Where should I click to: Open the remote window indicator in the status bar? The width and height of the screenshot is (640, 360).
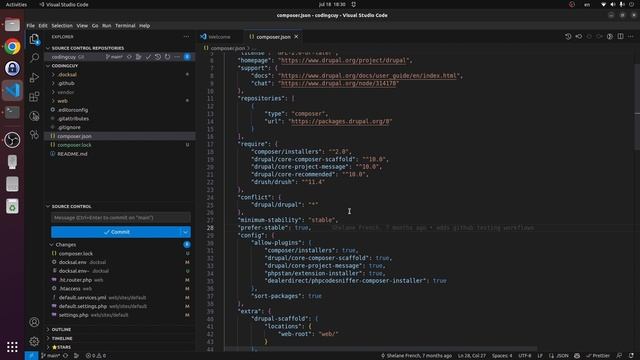31,356
